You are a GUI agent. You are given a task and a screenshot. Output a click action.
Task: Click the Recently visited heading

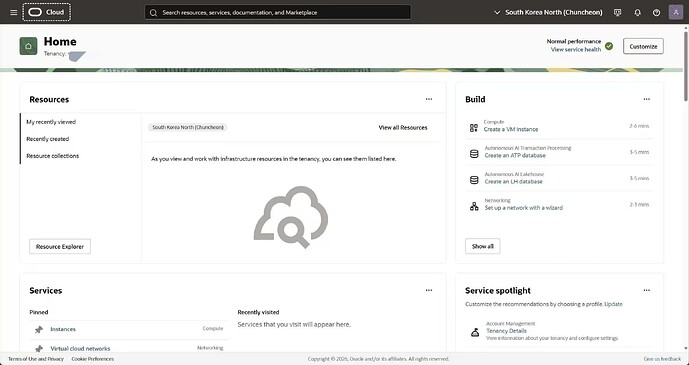pos(258,312)
